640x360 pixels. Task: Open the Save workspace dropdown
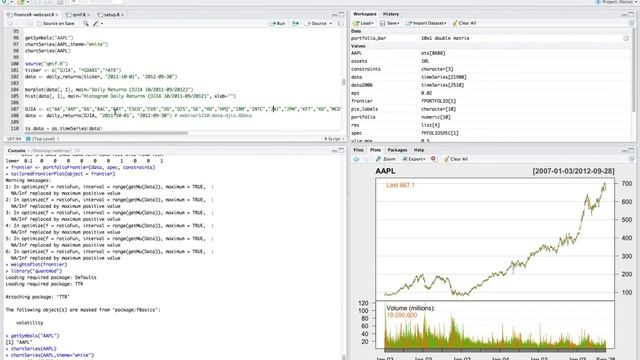pos(389,23)
